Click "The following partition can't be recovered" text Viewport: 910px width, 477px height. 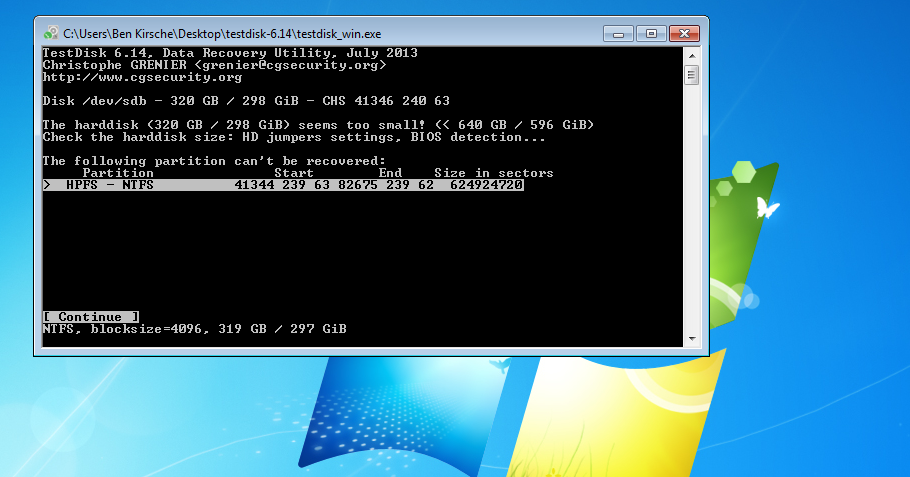point(214,161)
